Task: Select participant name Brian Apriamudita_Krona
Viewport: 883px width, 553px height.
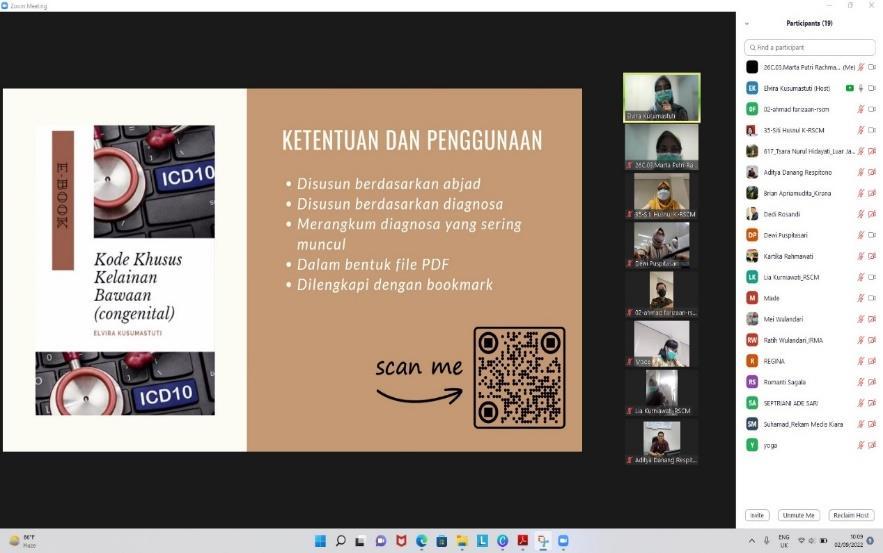Action: (x=797, y=193)
